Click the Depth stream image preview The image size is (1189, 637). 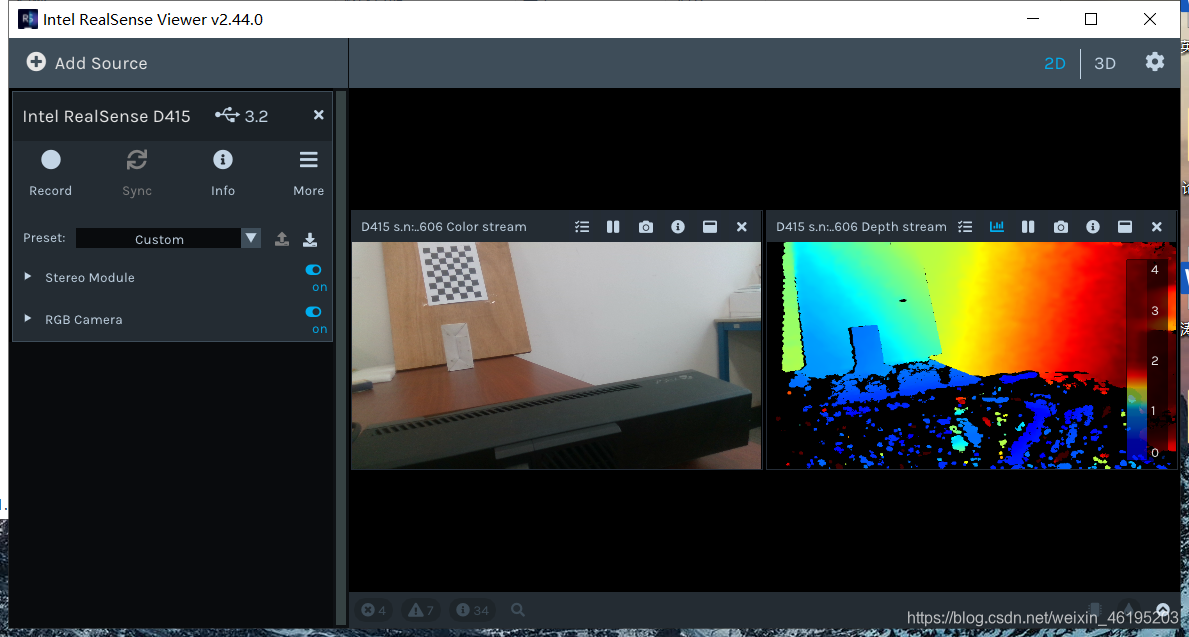pyautogui.click(x=971, y=356)
